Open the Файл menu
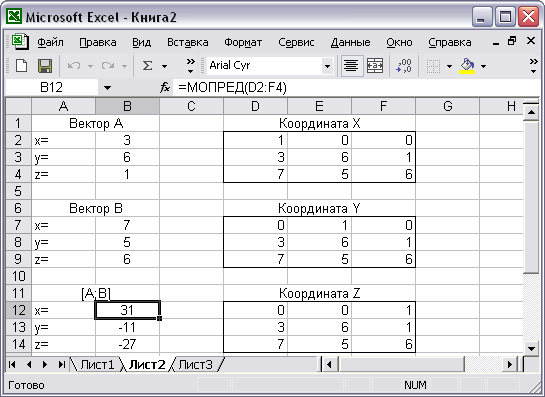This screenshot has height=397, width=545. (50, 42)
